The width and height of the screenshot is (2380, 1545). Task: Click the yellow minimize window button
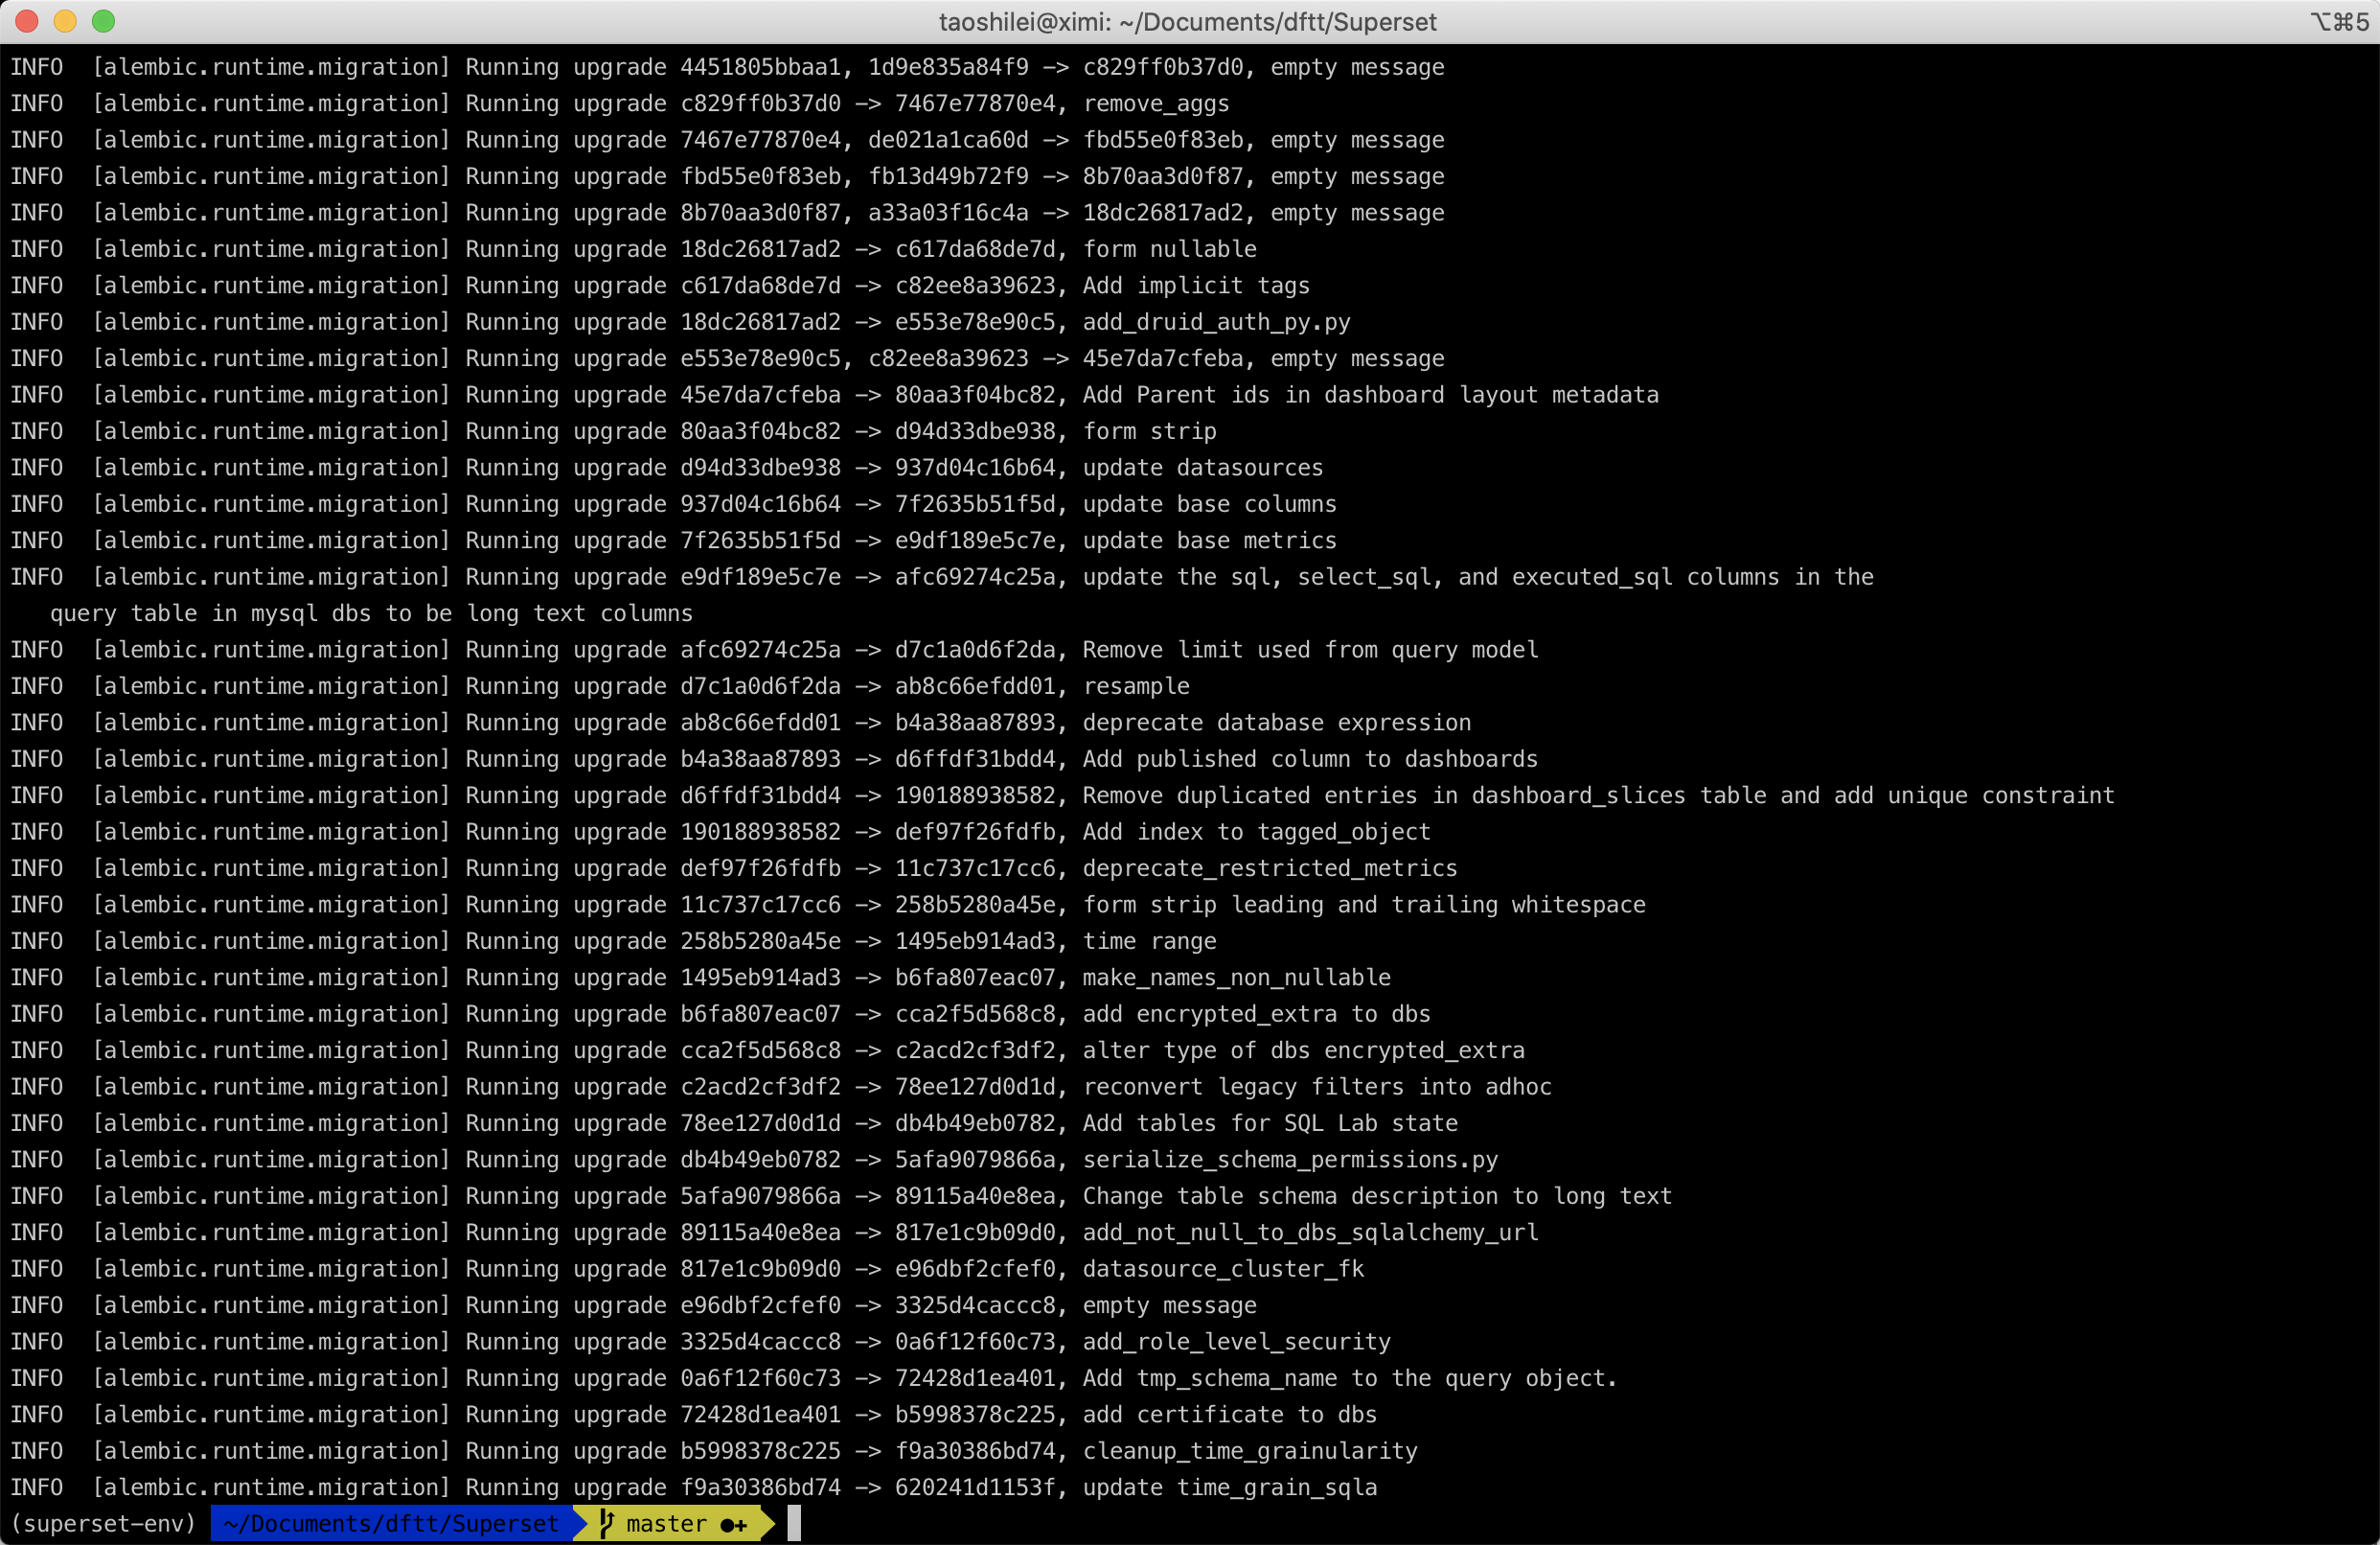(x=65, y=21)
